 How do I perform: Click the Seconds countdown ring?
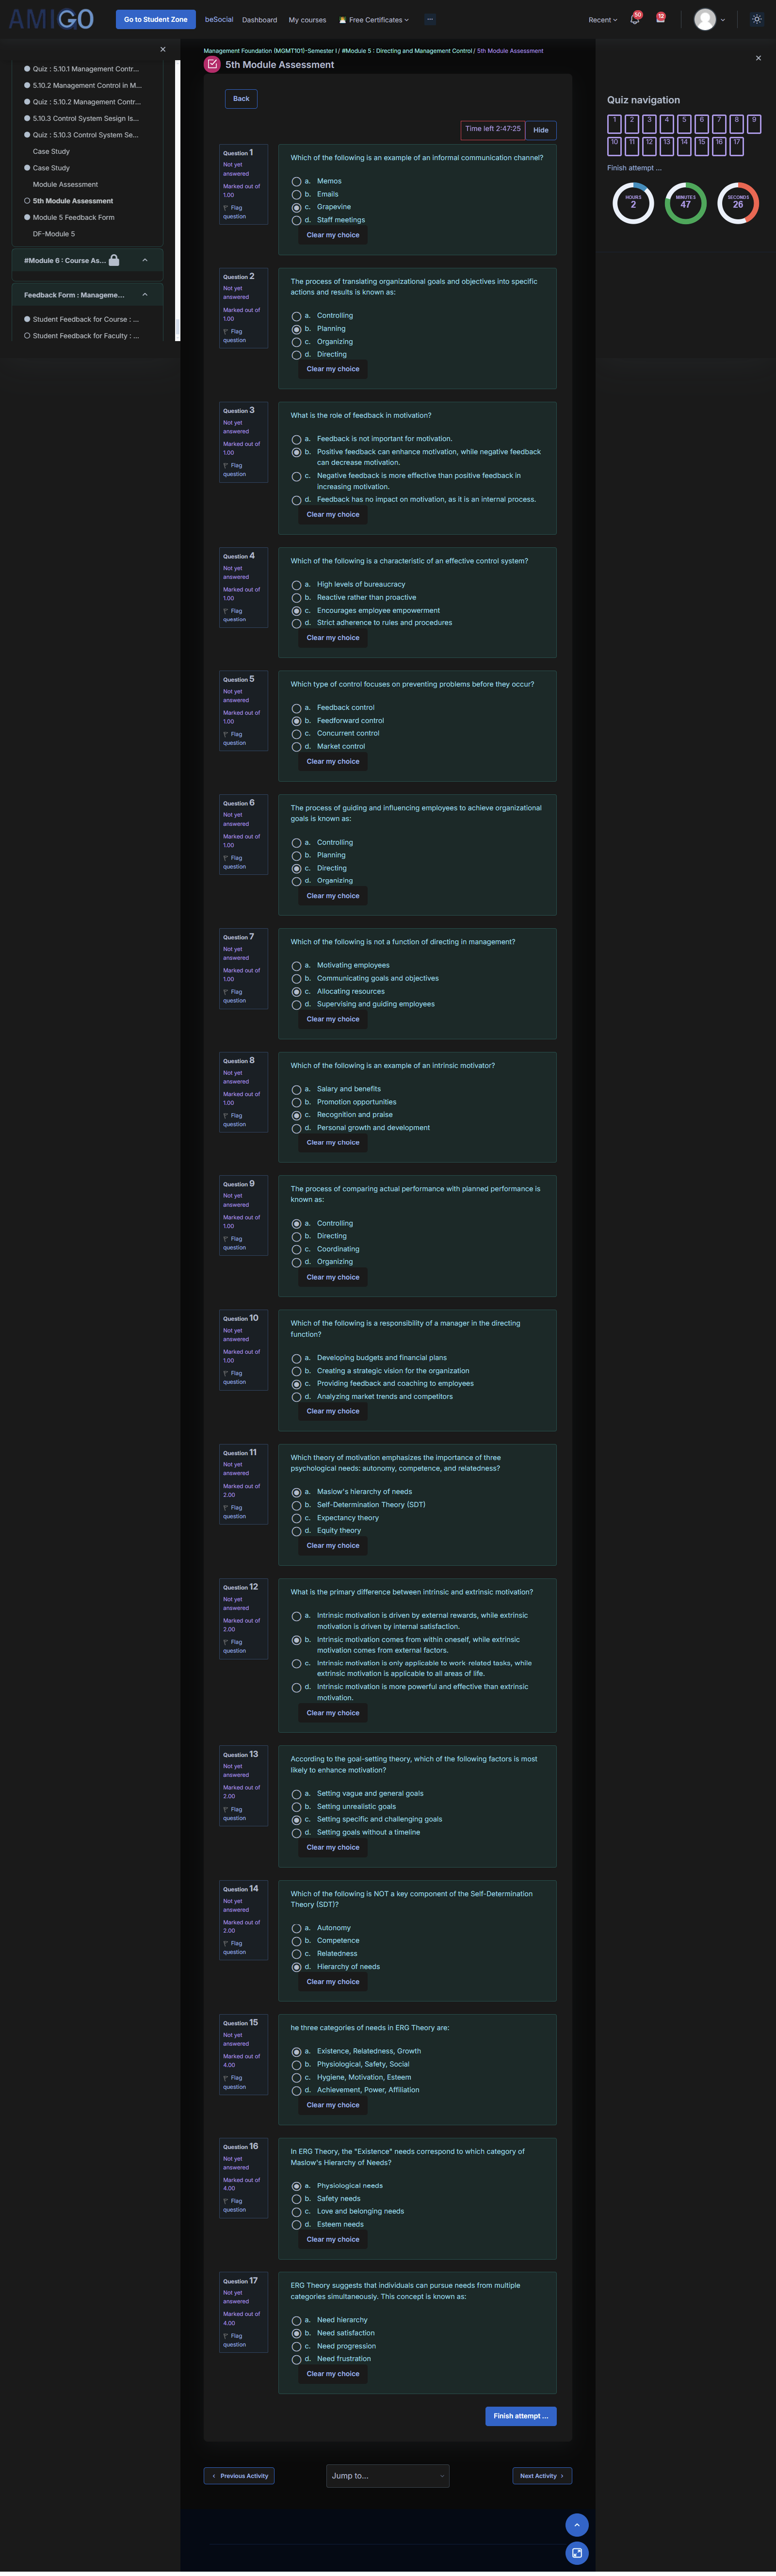coord(738,203)
